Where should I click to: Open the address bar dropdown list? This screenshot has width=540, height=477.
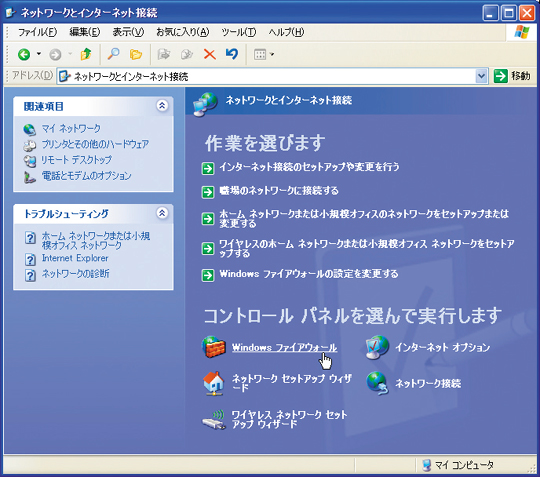(481, 76)
